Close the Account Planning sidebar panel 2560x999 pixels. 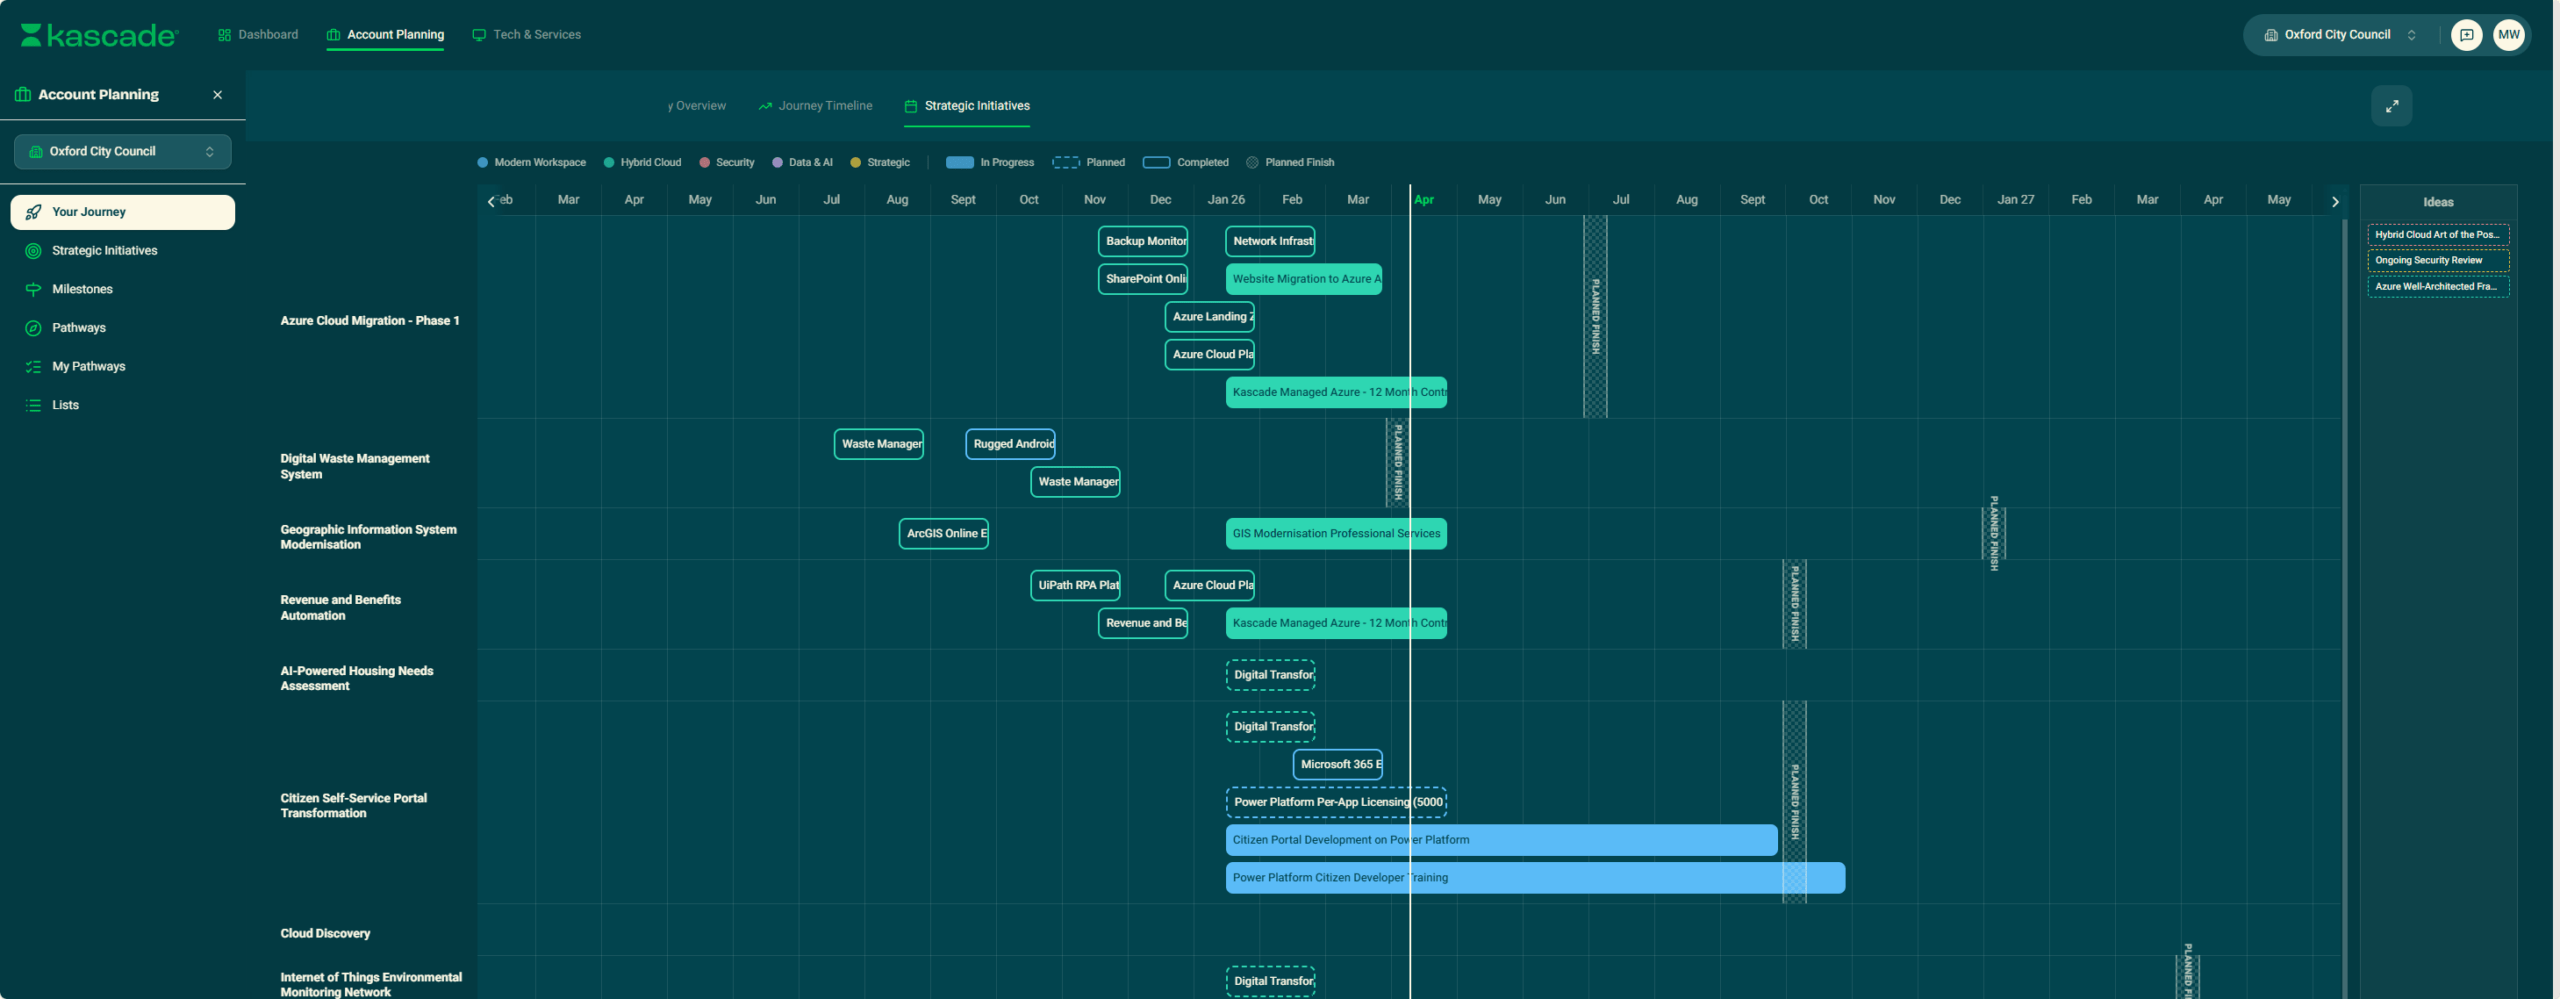click(x=217, y=95)
